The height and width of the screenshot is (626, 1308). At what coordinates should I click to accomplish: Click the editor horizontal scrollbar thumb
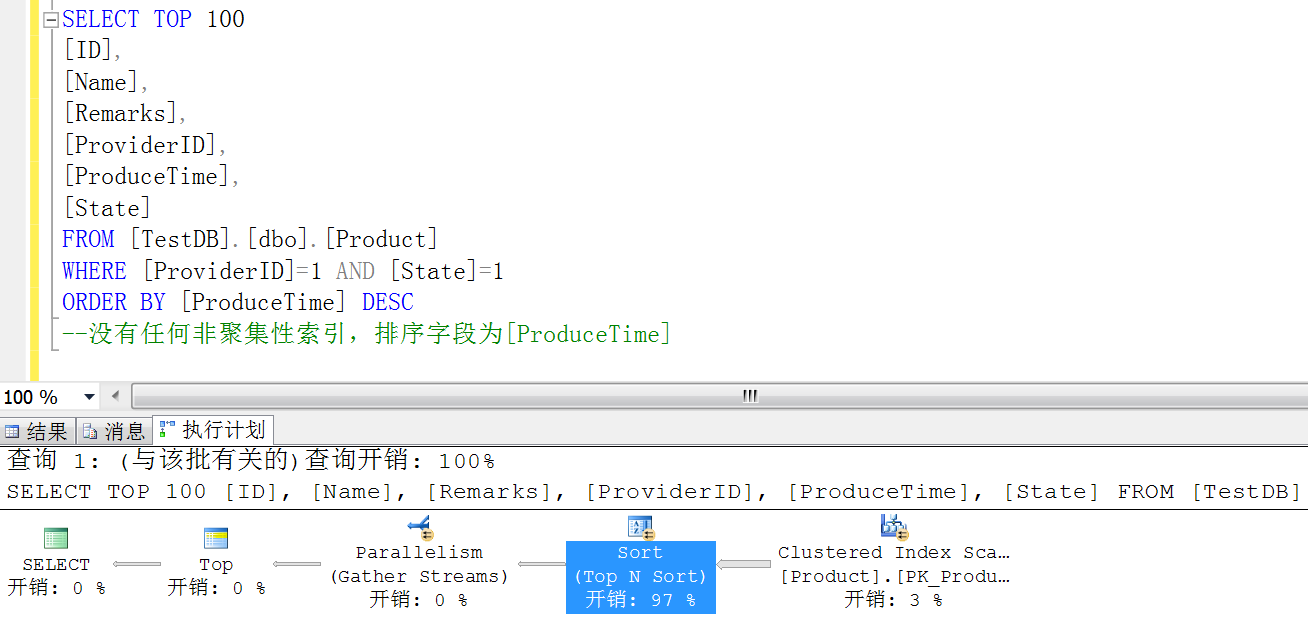tap(749, 396)
